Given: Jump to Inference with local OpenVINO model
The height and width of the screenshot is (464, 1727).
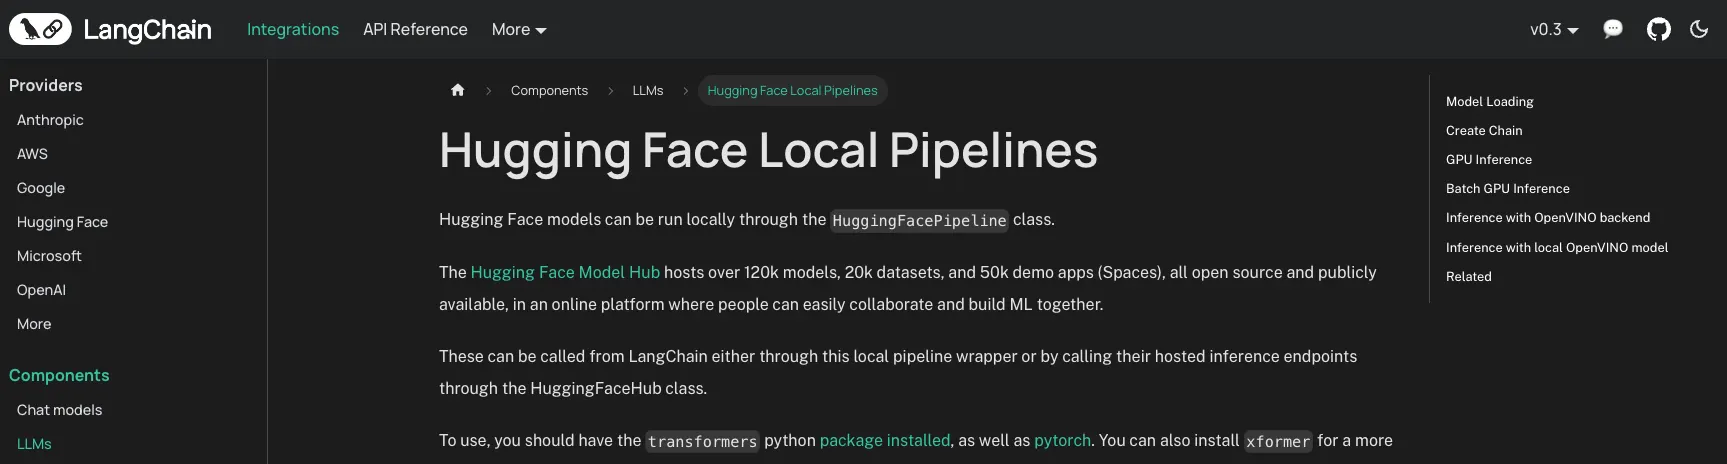Looking at the screenshot, I should click(1556, 247).
